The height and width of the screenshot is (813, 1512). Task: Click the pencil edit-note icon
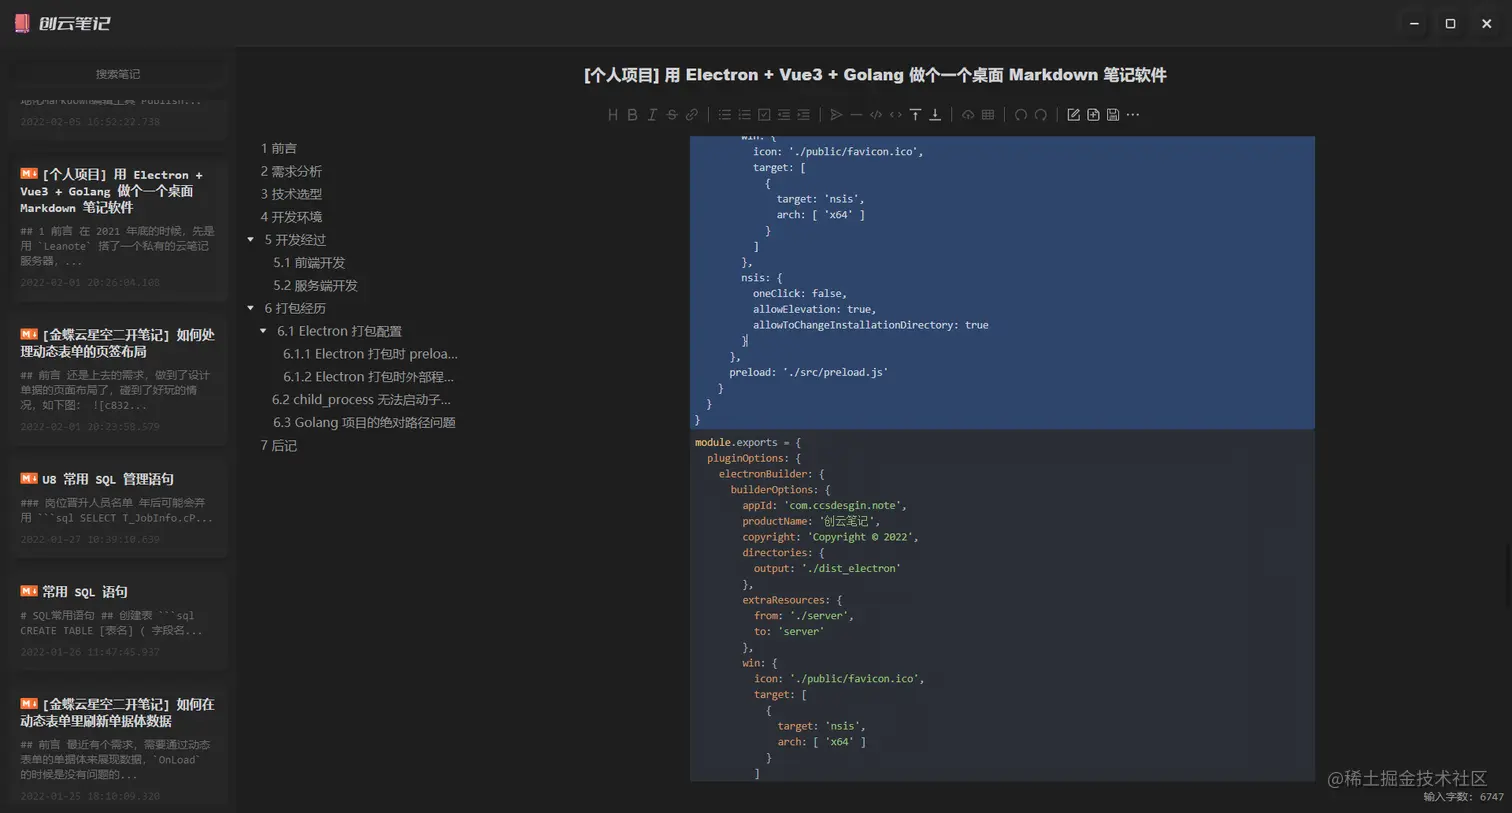1074,115
